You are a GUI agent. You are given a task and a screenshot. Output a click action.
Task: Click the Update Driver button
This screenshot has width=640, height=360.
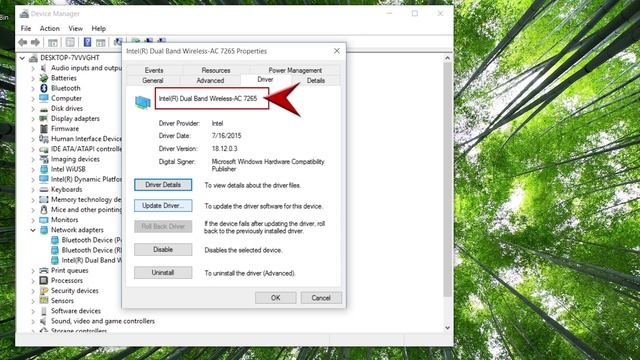click(163, 206)
